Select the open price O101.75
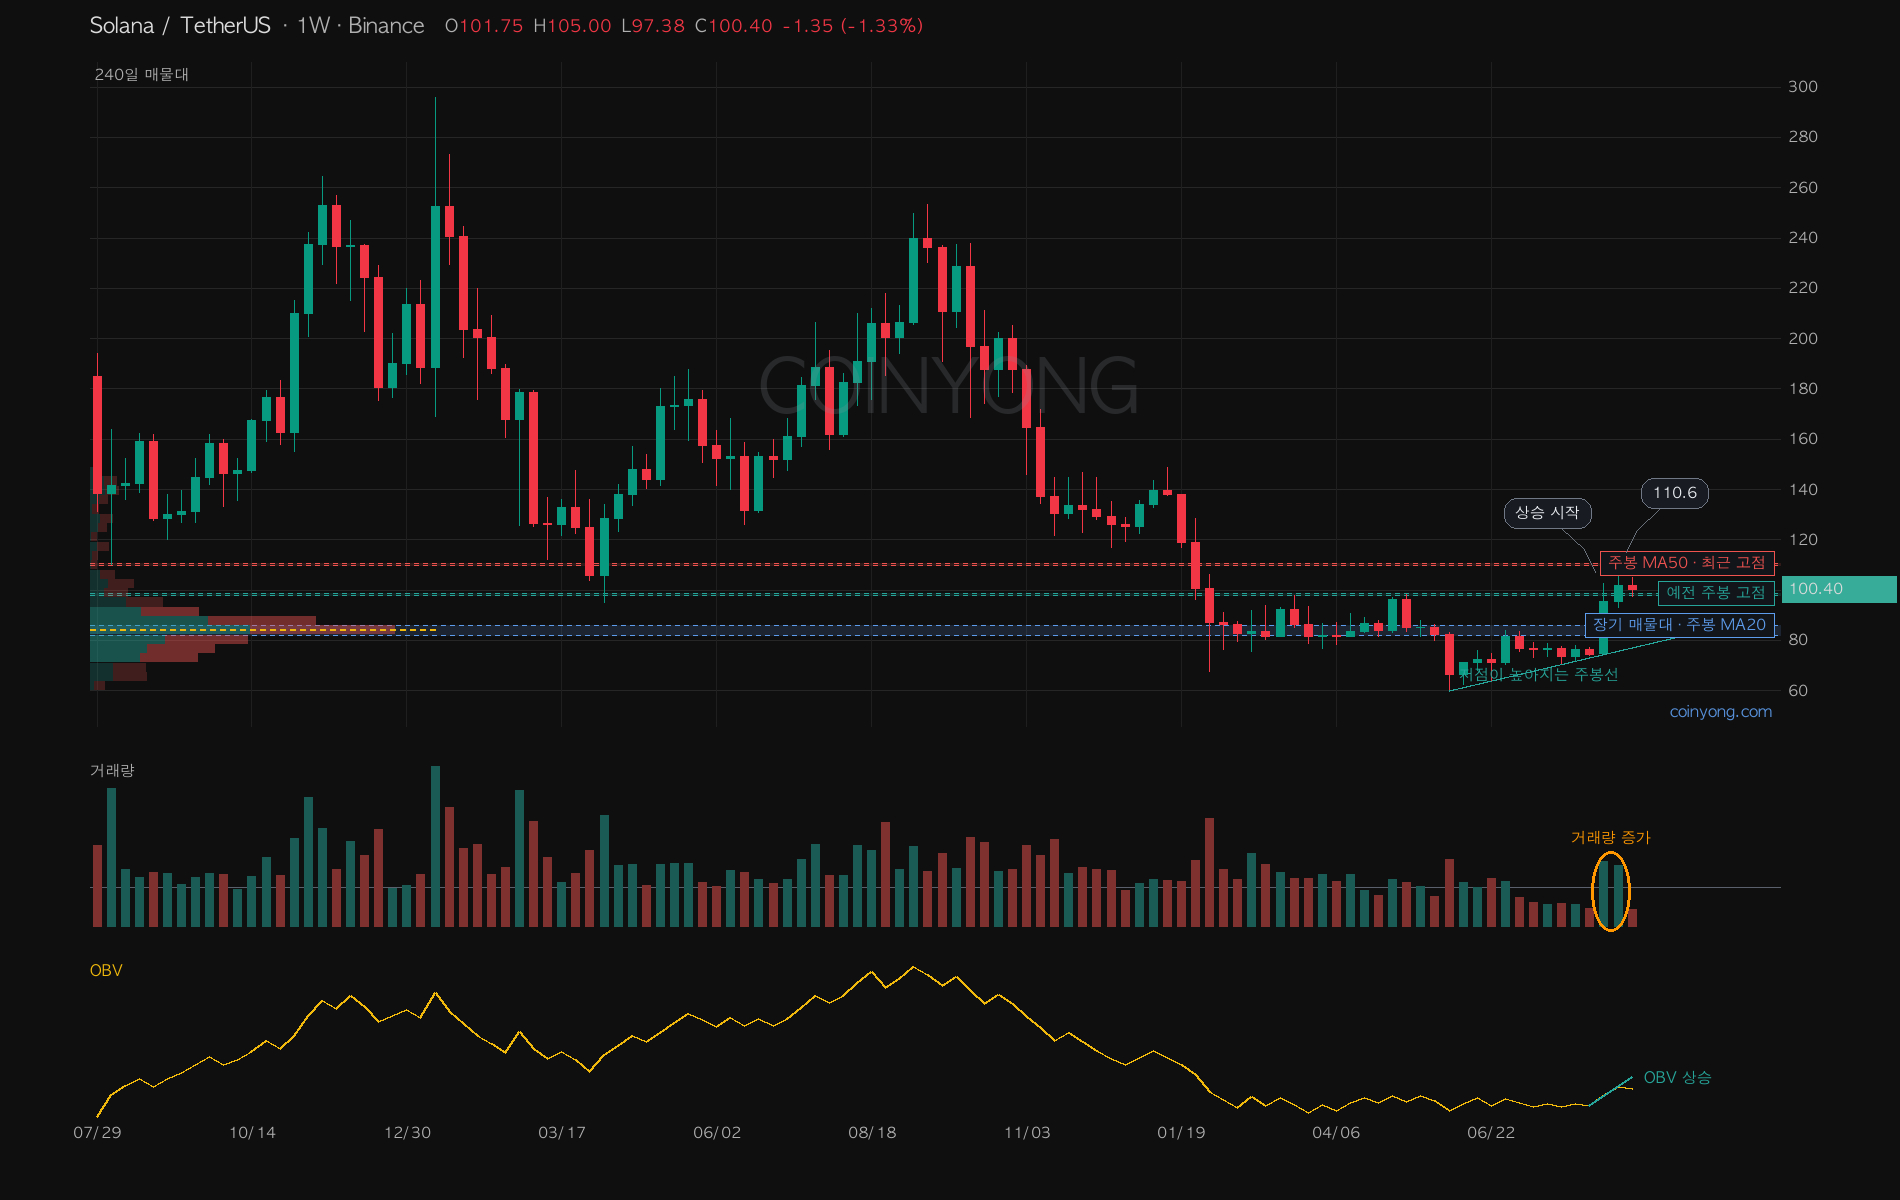The height and width of the screenshot is (1200, 1900). [484, 26]
